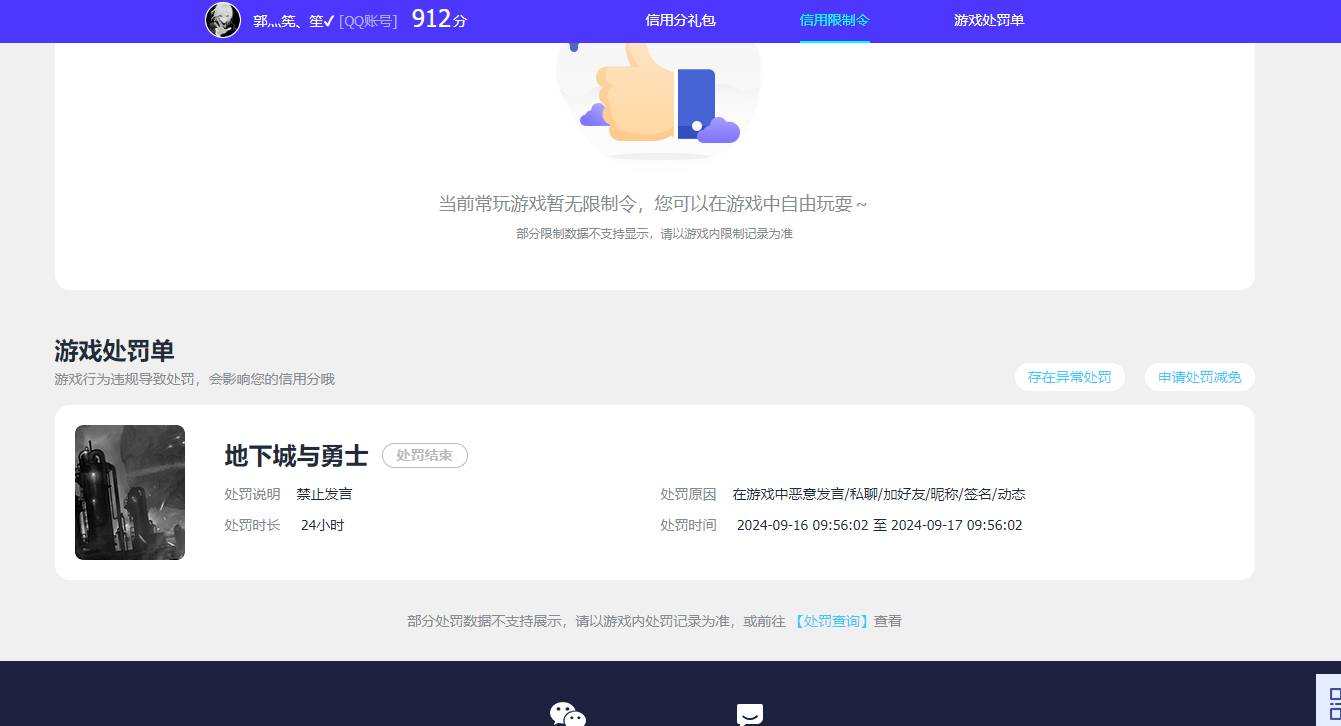
Task: Click the 当前常玩游戏暂无限制令 message
Action: [x=653, y=204]
